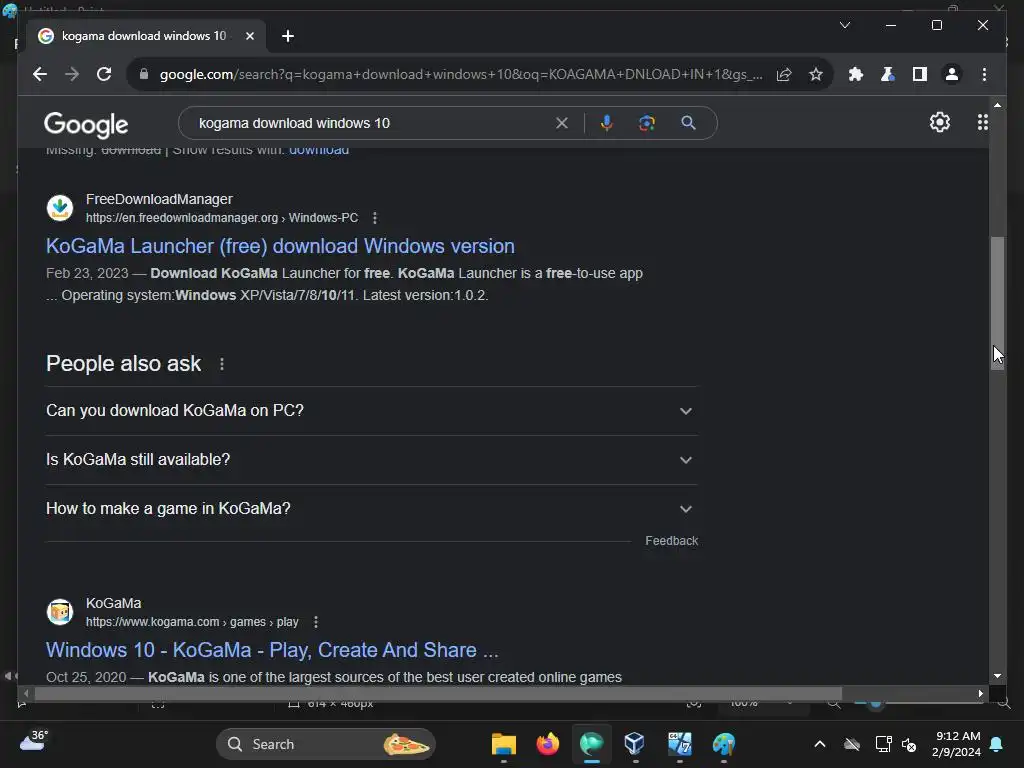Click the KoGaMa site favicon
This screenshot has height=768, width=1024.
click(60, 612)
